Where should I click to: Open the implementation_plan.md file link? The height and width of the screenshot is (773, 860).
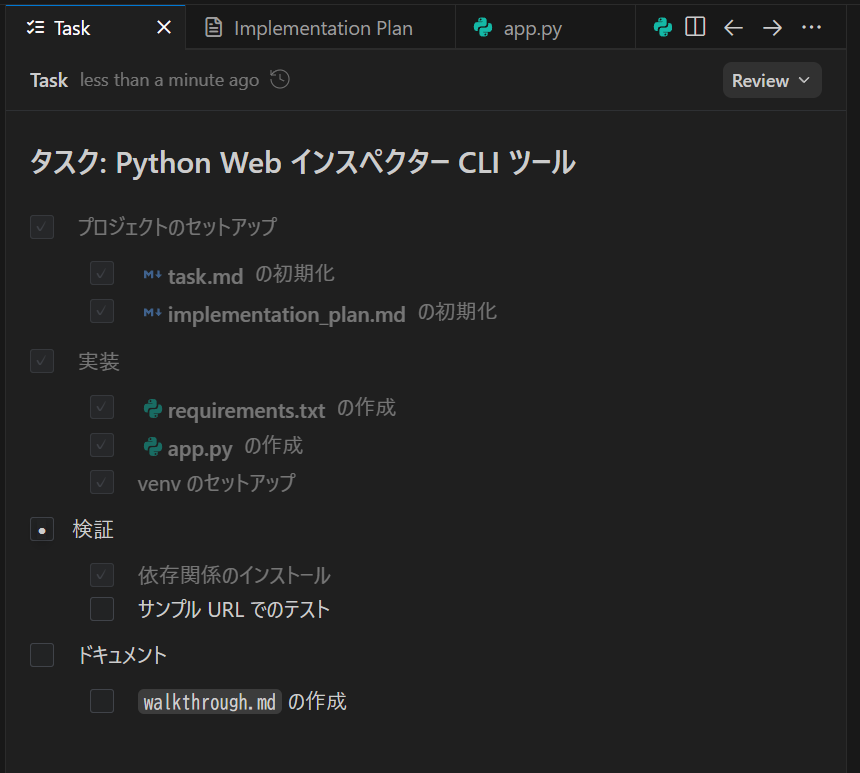[x=286, y=314]
